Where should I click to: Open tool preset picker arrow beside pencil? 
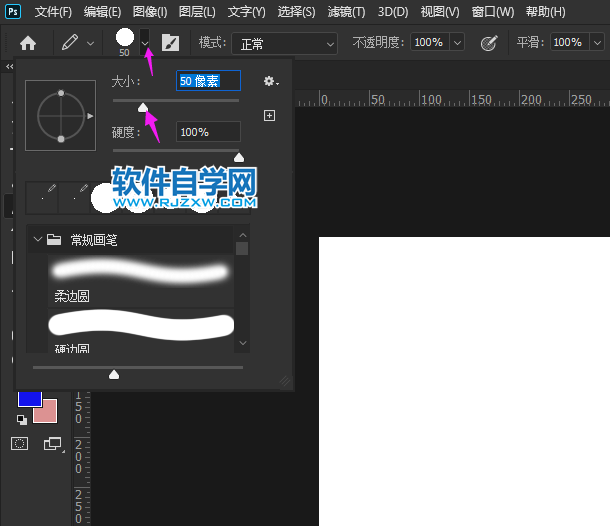point(90,44)
